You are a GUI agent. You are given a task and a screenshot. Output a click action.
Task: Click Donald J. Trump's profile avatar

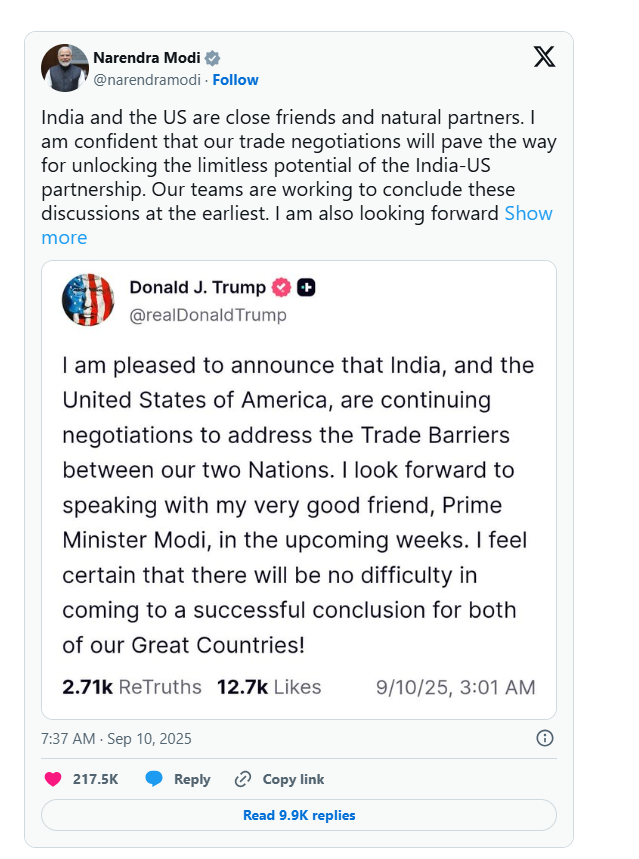coord(88,300)
